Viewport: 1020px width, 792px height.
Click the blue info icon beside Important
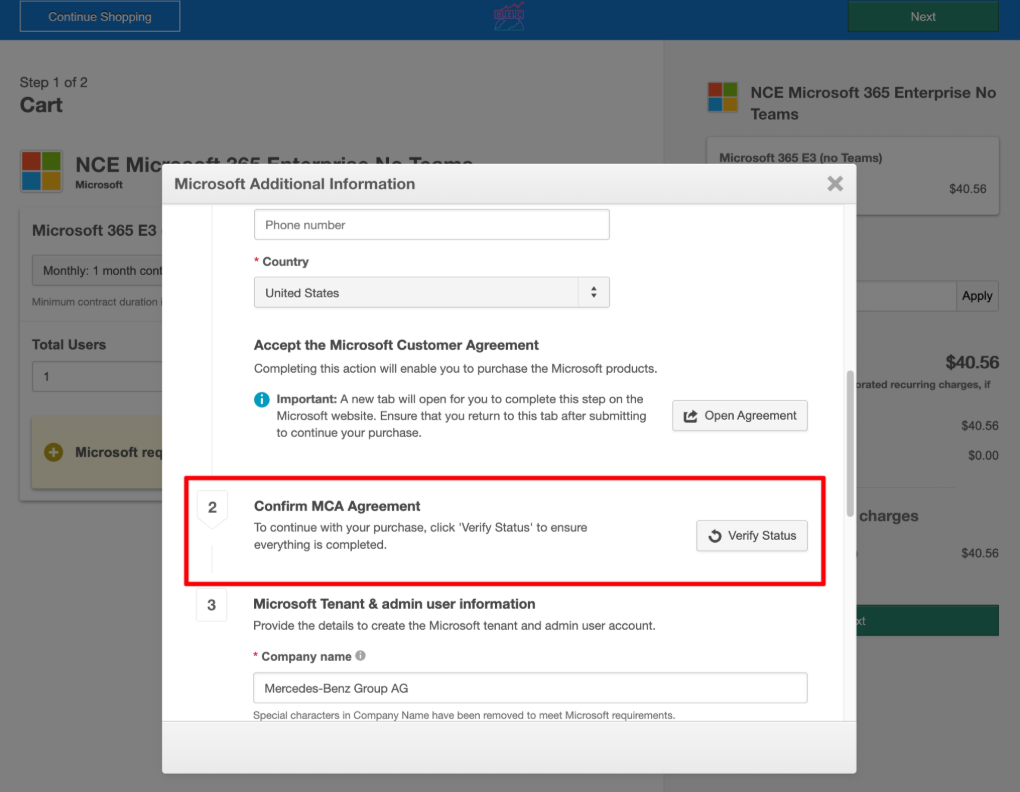[262, 400]
